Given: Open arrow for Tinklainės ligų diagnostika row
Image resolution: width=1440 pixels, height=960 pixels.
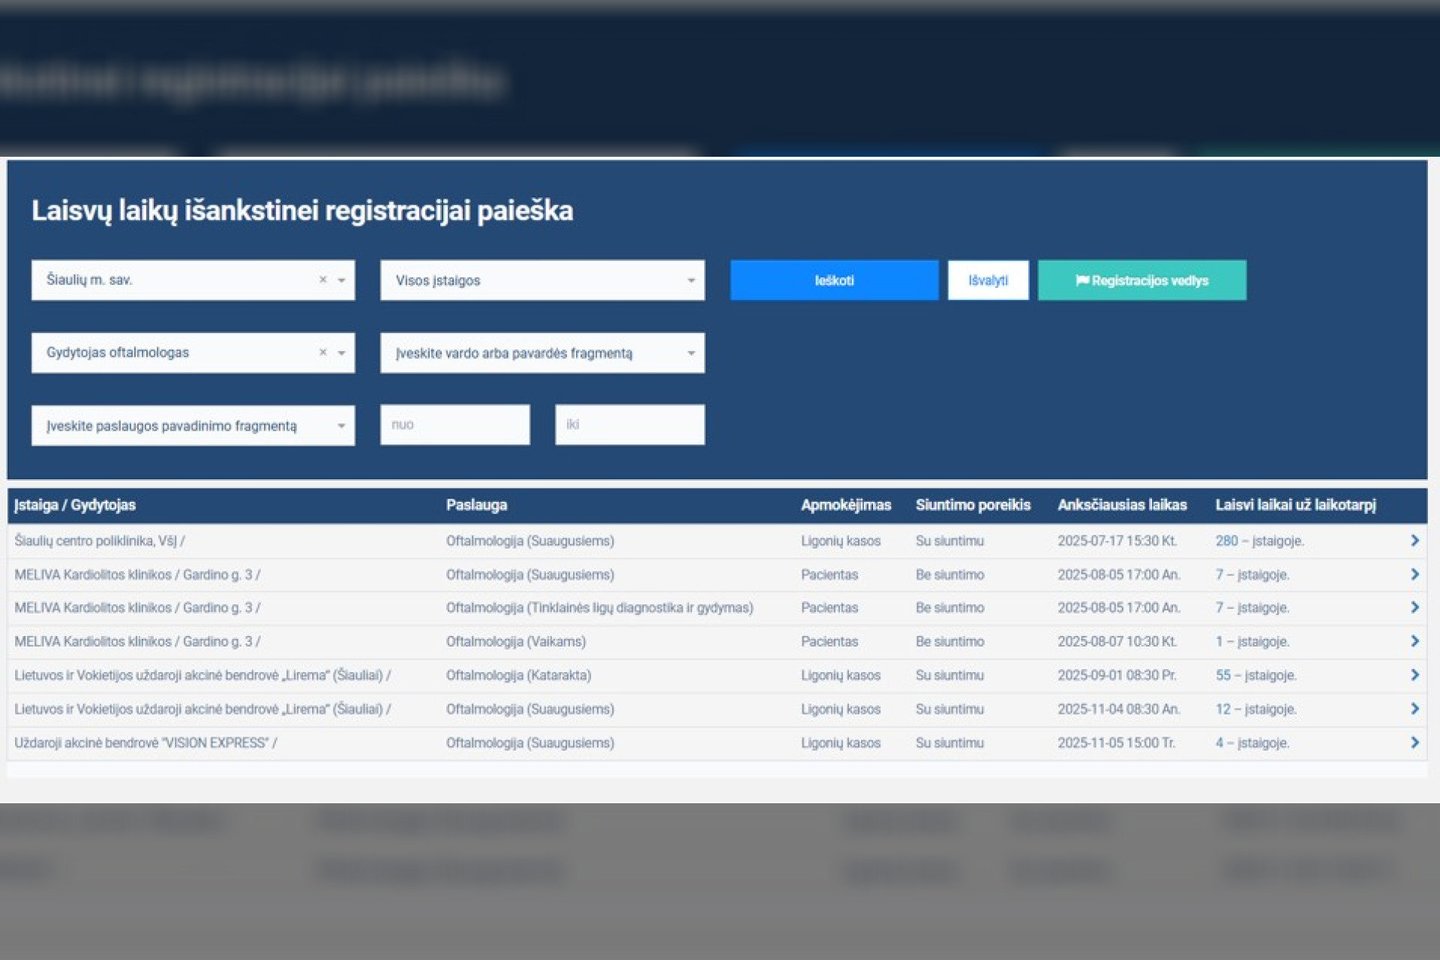Looking at the screenshot, I should tap(1414, 608).
